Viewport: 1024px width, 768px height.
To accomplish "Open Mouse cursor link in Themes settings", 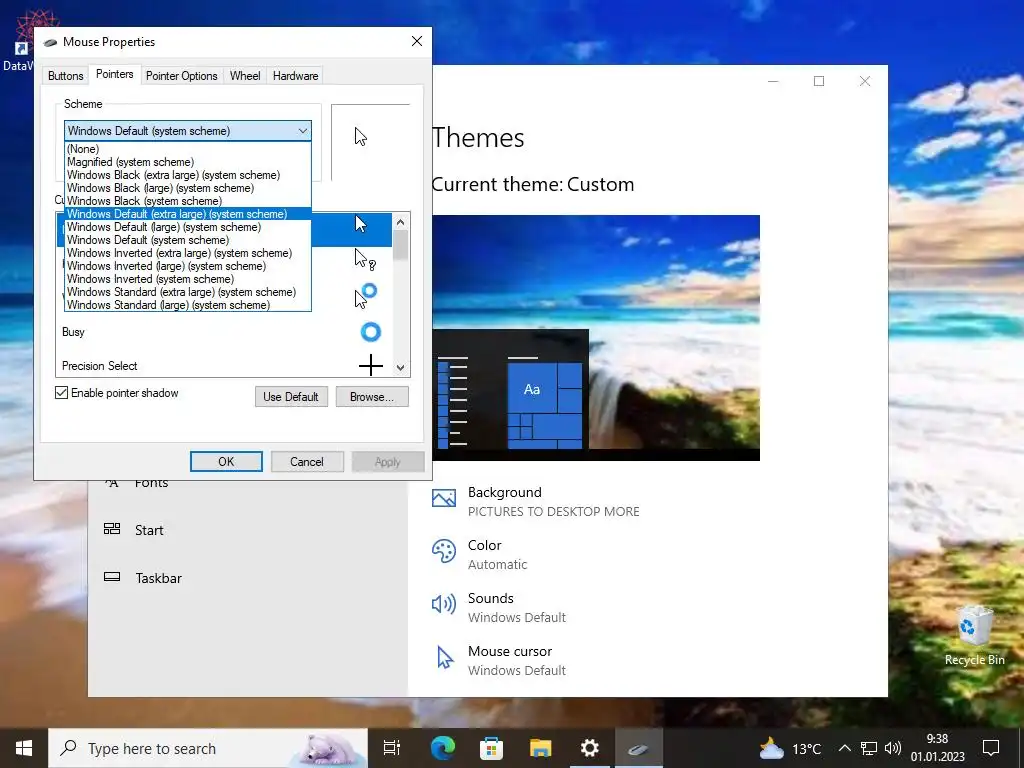I will tap(509, 651).
